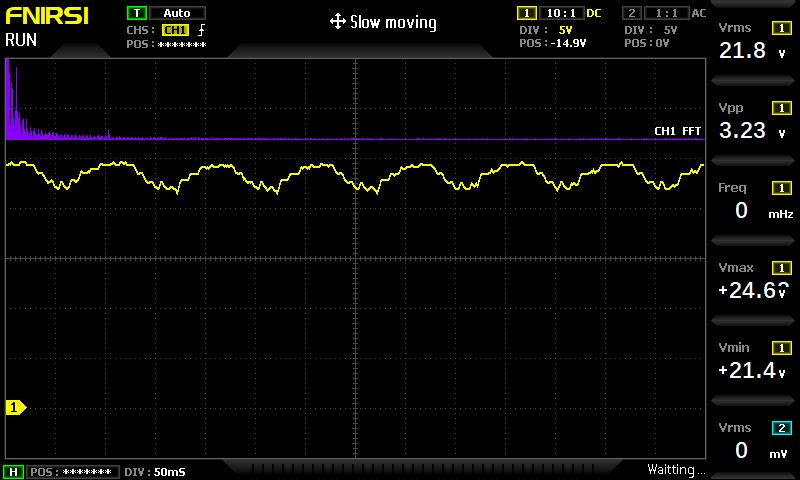
Task: Click the channel badge beside Vpp
Action: (x=782, y=108)
